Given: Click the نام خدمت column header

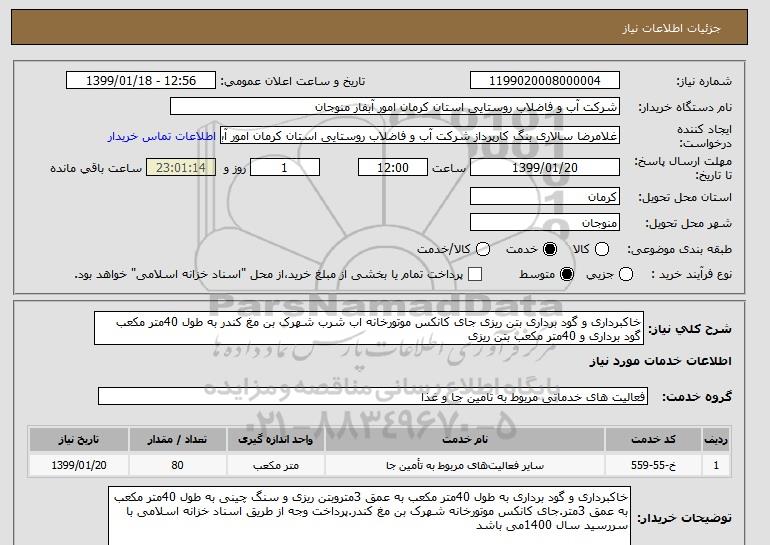Looking at the screenshot, I should (x=465, y=439).
